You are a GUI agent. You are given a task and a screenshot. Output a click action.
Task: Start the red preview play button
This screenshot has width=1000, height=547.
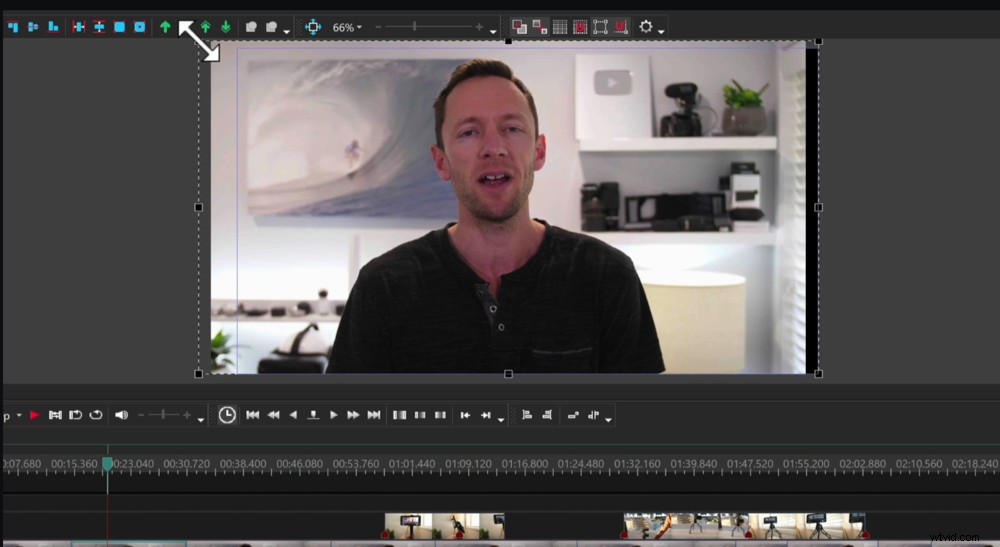34,415
